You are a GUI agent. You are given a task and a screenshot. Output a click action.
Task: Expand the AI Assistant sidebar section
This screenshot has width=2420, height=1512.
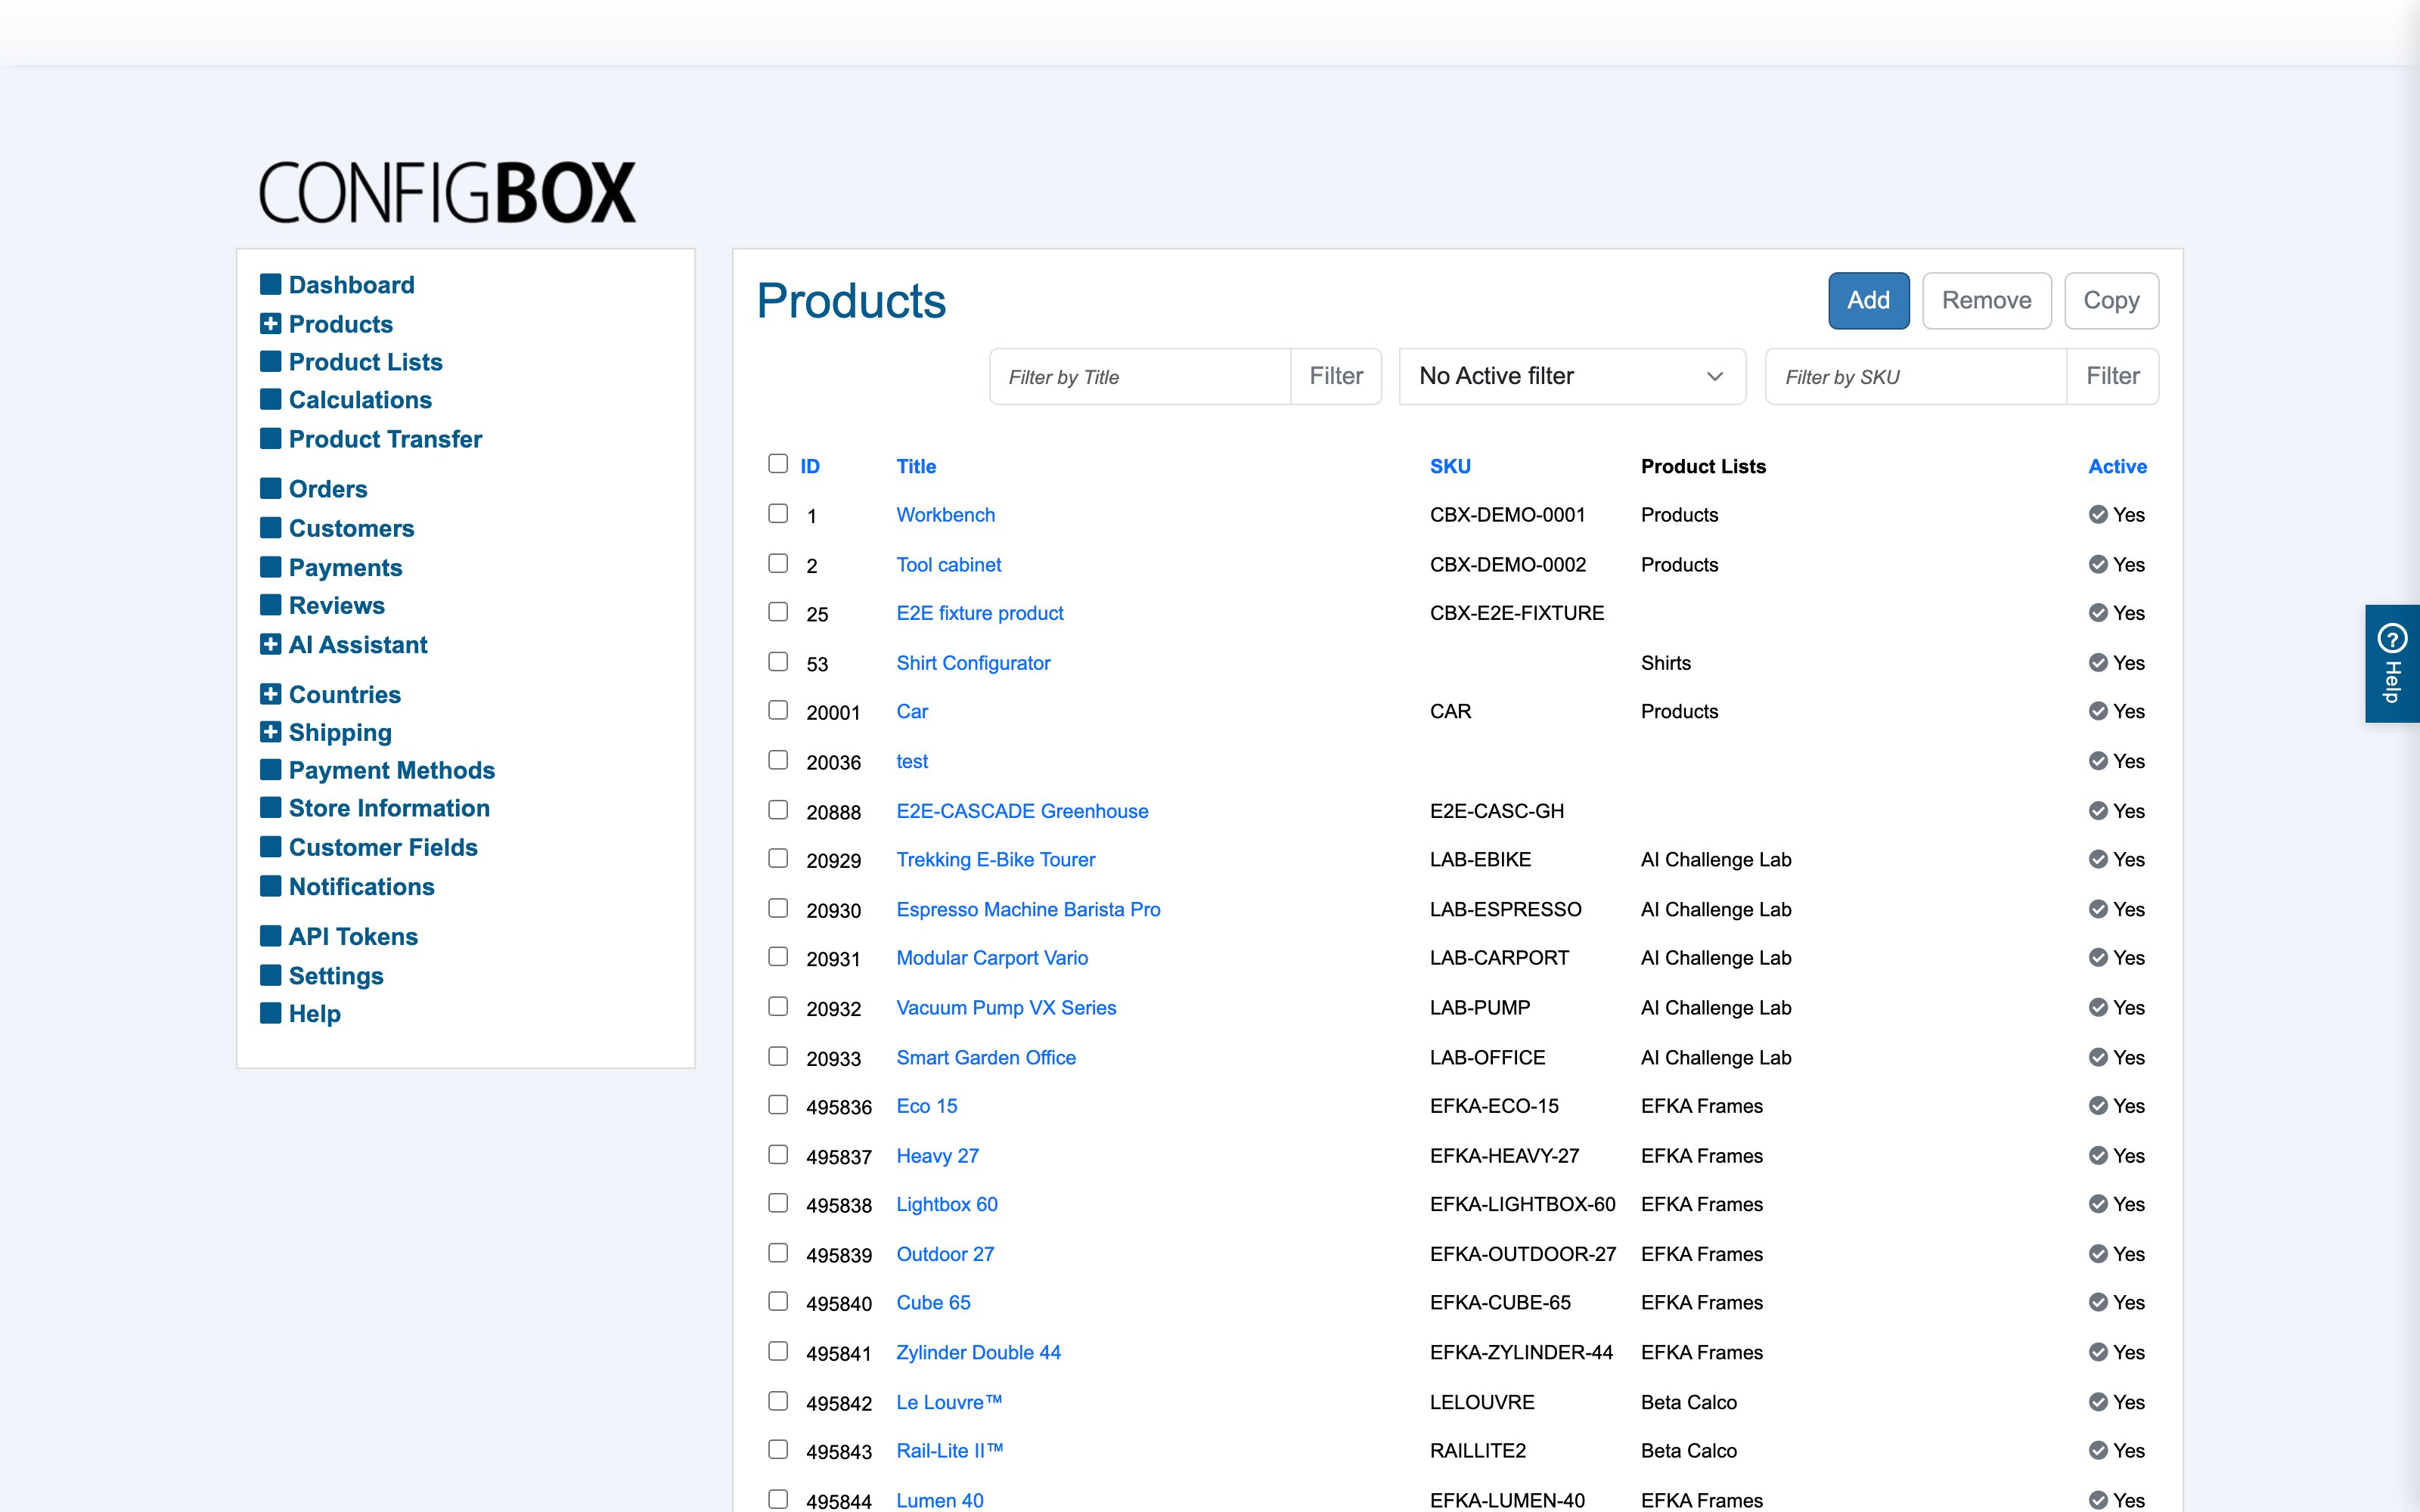coord(270,644)
